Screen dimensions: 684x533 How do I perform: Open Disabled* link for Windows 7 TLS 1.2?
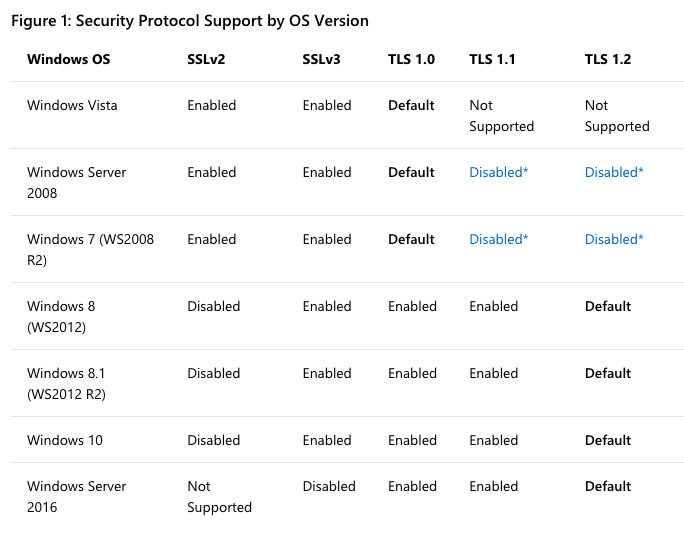pos(614,239)
